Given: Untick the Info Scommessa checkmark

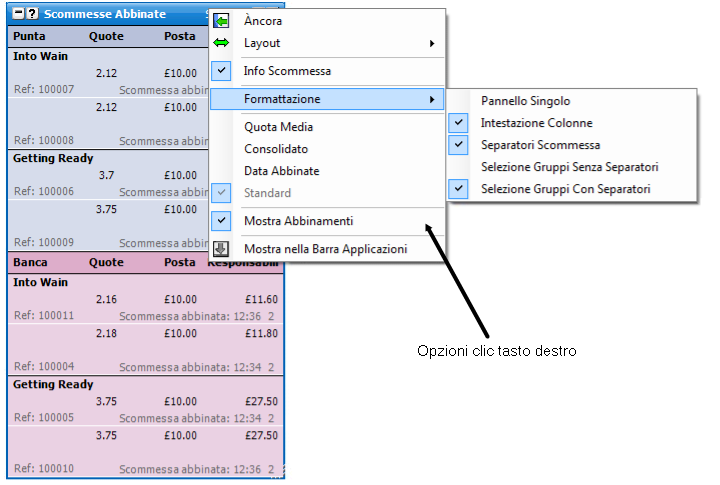Looking at the screenshot, I should click(221, 71).
